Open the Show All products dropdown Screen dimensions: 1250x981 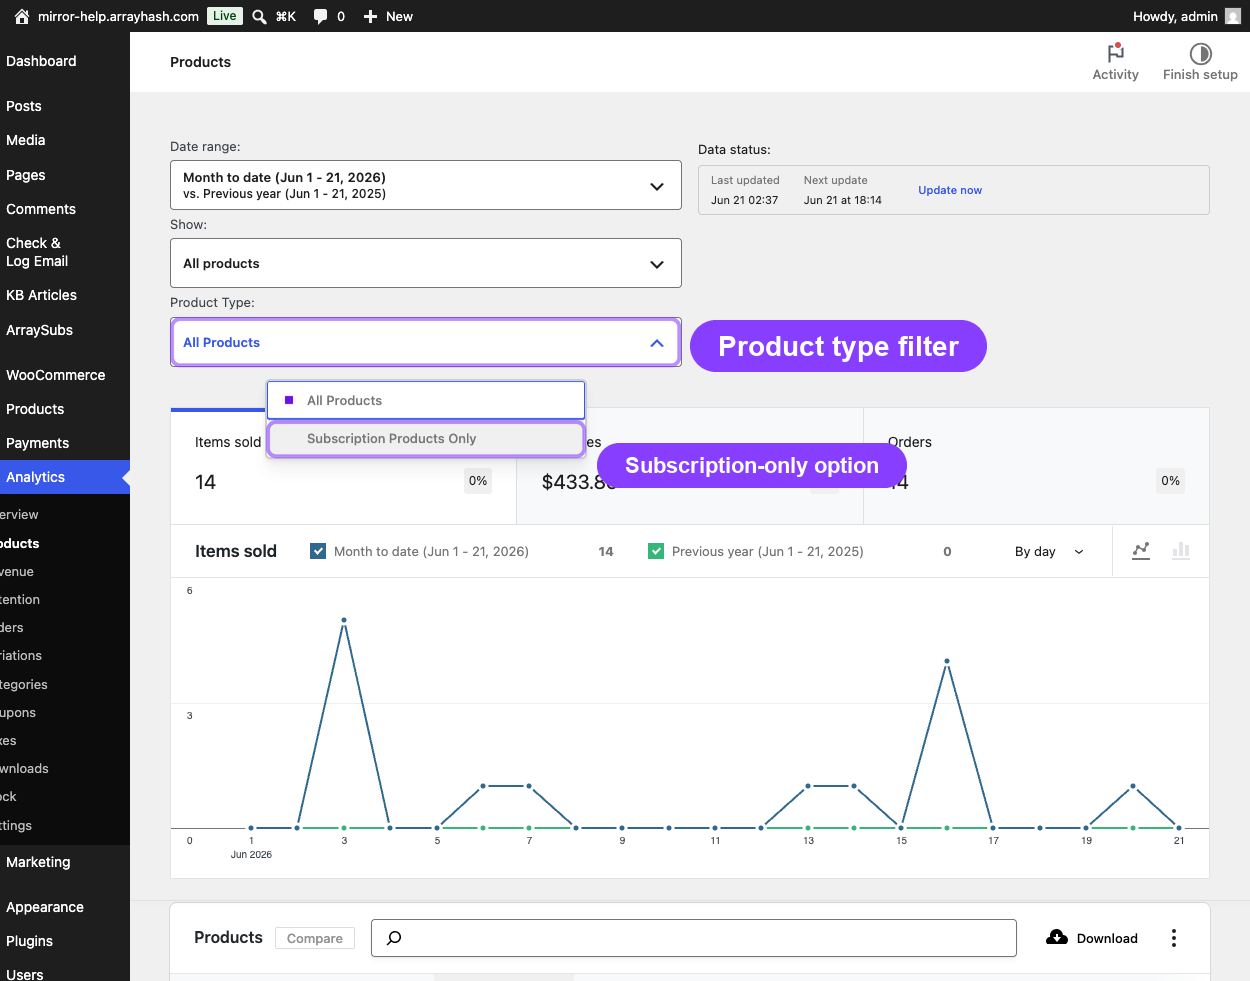coord(426,263)
